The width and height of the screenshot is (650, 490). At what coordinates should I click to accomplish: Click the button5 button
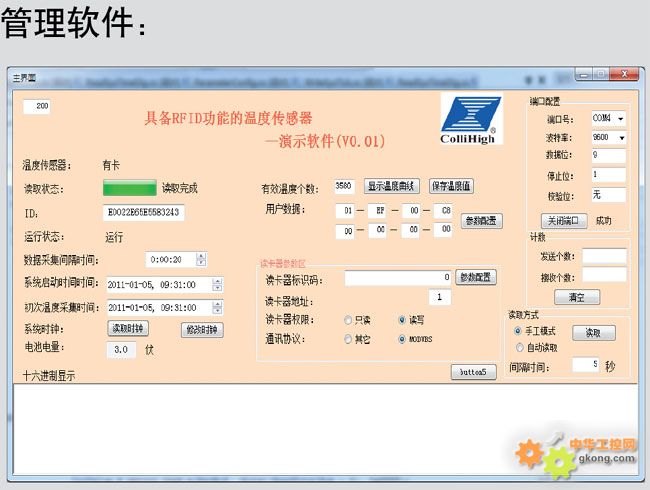(472, 372)
